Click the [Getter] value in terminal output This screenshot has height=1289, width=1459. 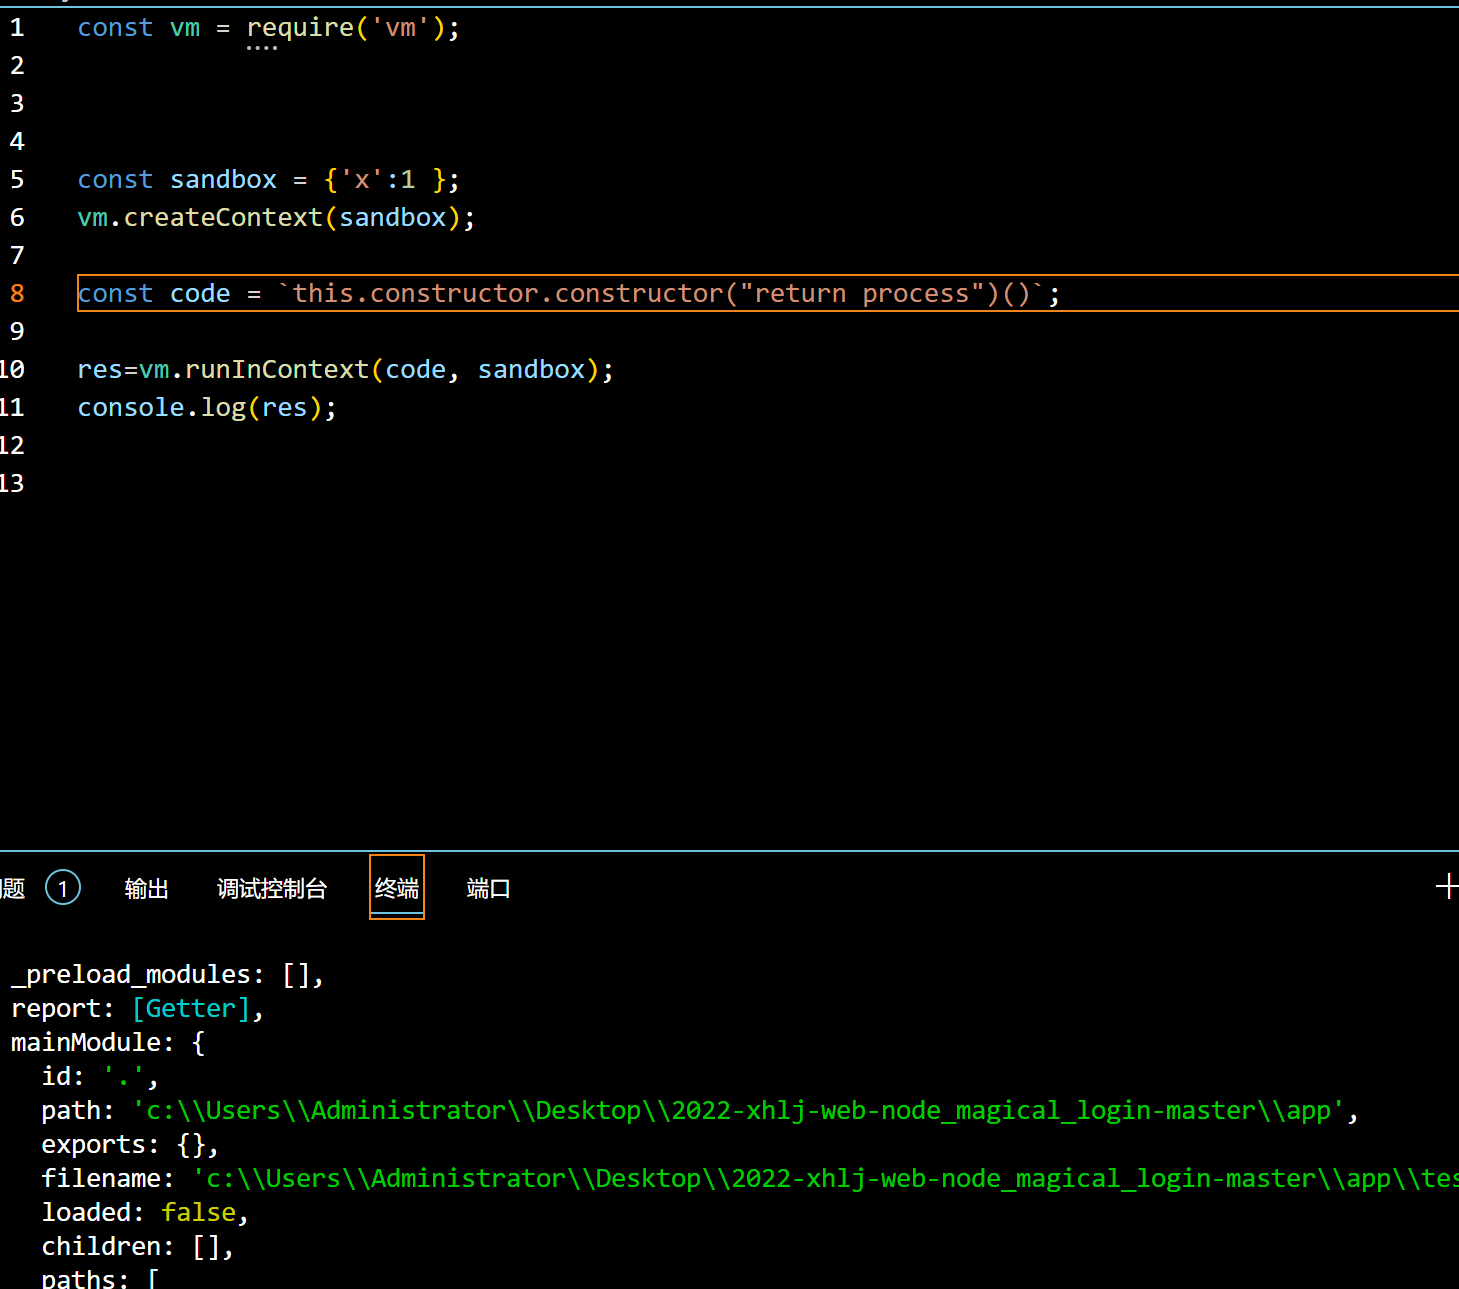tap(191, 1009)
